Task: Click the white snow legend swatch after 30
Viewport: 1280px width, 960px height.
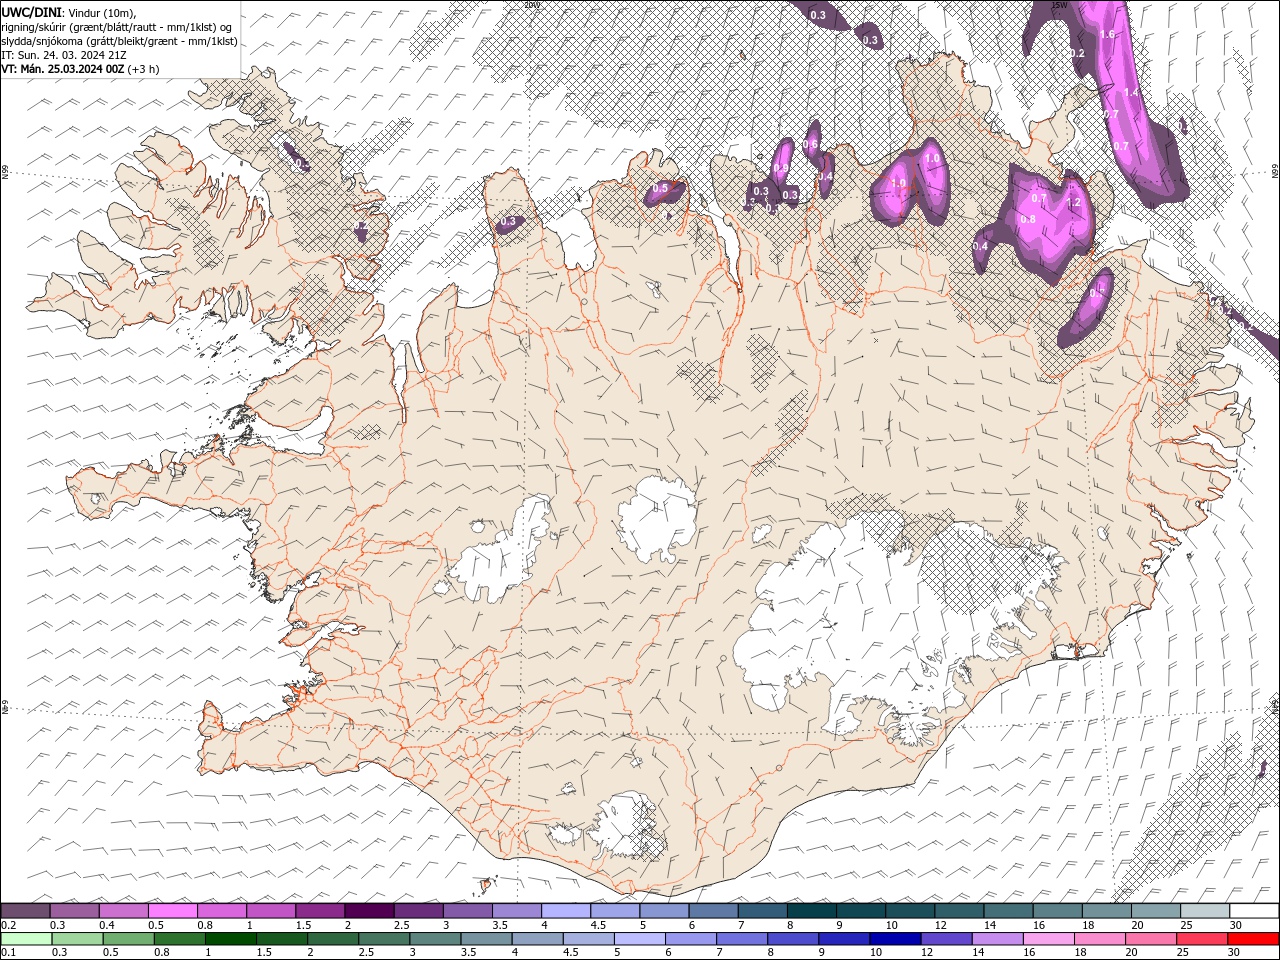Action: pyautogui.click(x=1254, y=910)
